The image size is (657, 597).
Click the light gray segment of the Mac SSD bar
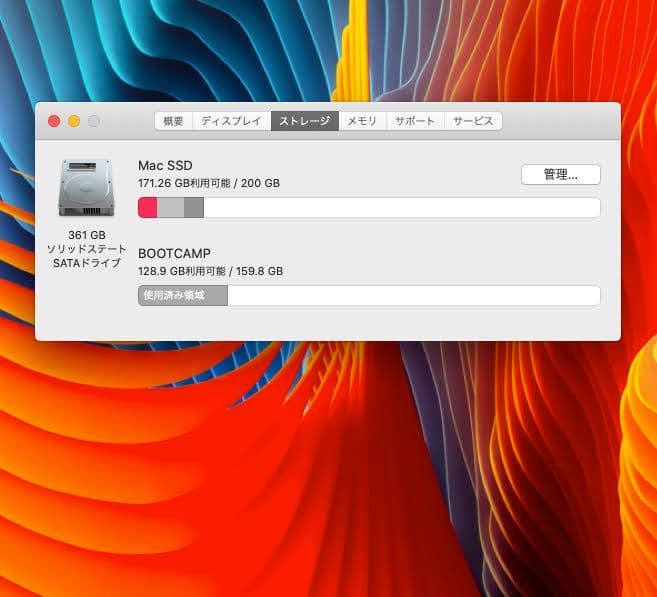coord(171,208)
